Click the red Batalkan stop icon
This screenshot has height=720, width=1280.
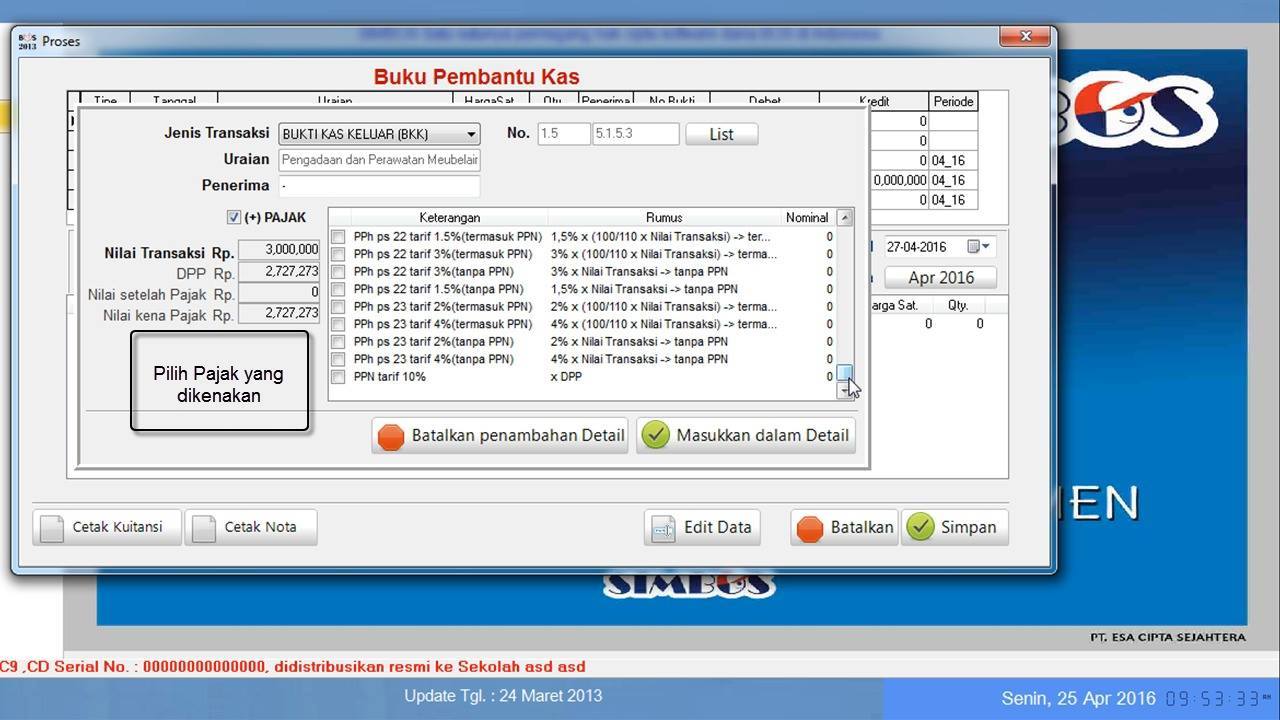(810, 527)
